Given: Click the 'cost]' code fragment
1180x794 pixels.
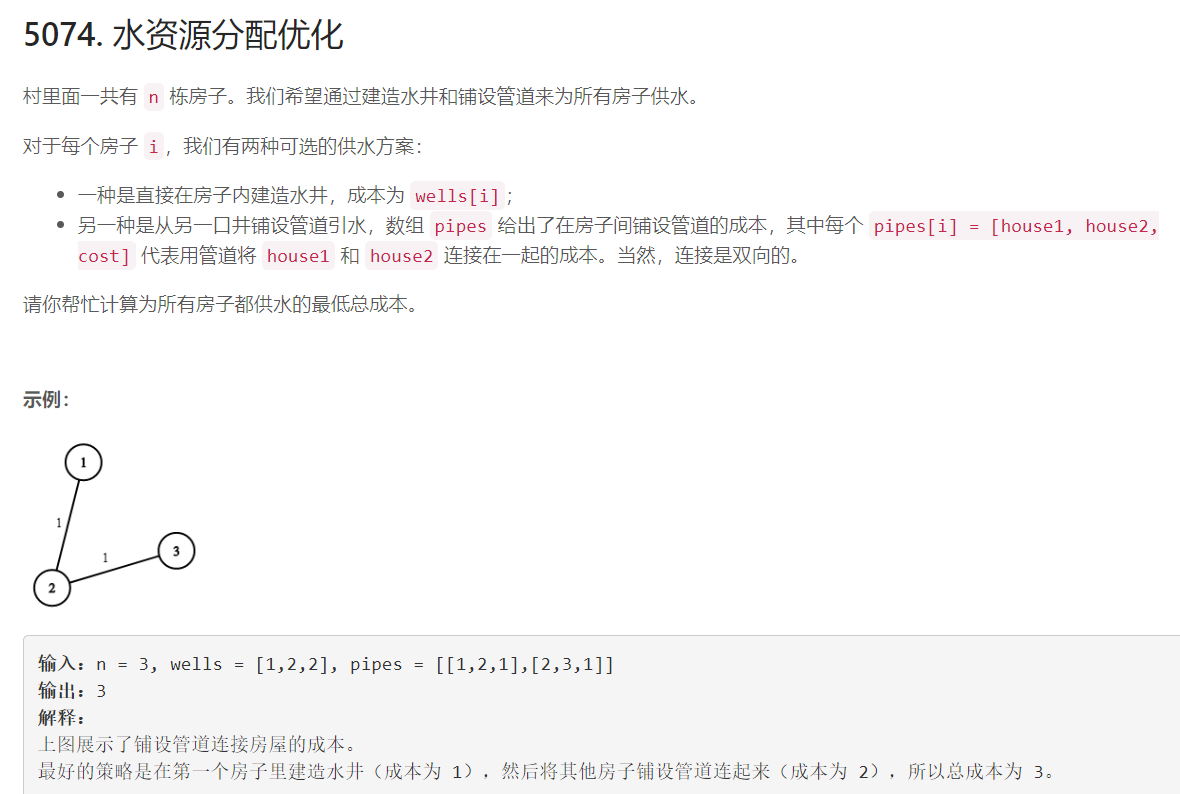Looking at the screenshot, I should point(105,257).
